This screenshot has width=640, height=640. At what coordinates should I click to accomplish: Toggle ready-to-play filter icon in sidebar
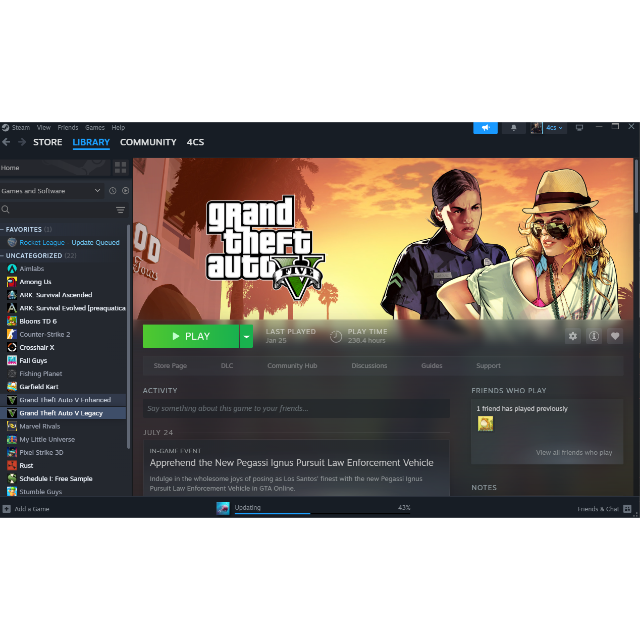point(125,191)
